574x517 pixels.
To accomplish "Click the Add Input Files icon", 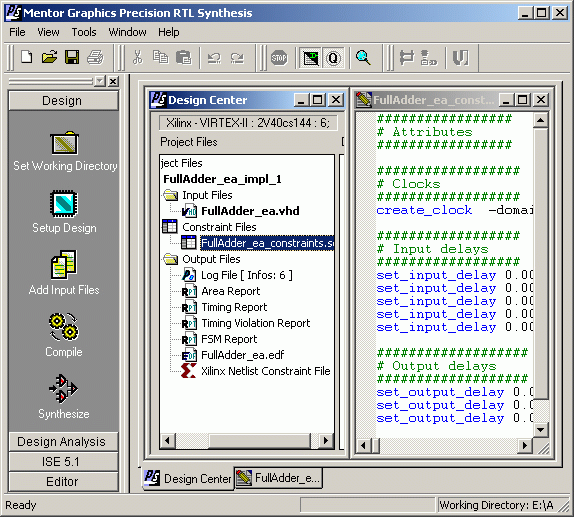I will (64, 264).
